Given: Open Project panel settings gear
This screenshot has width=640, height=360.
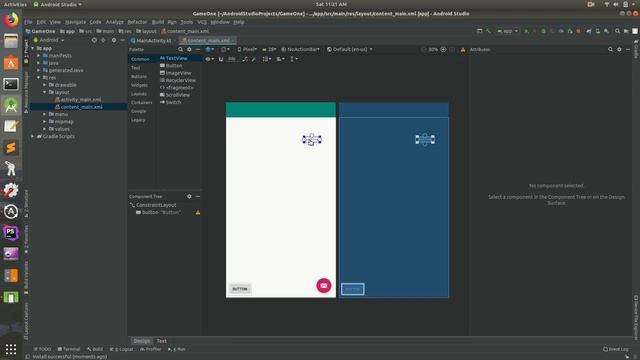Looking at the screenshot, I should pyautogui.click(x=114, y=40).
